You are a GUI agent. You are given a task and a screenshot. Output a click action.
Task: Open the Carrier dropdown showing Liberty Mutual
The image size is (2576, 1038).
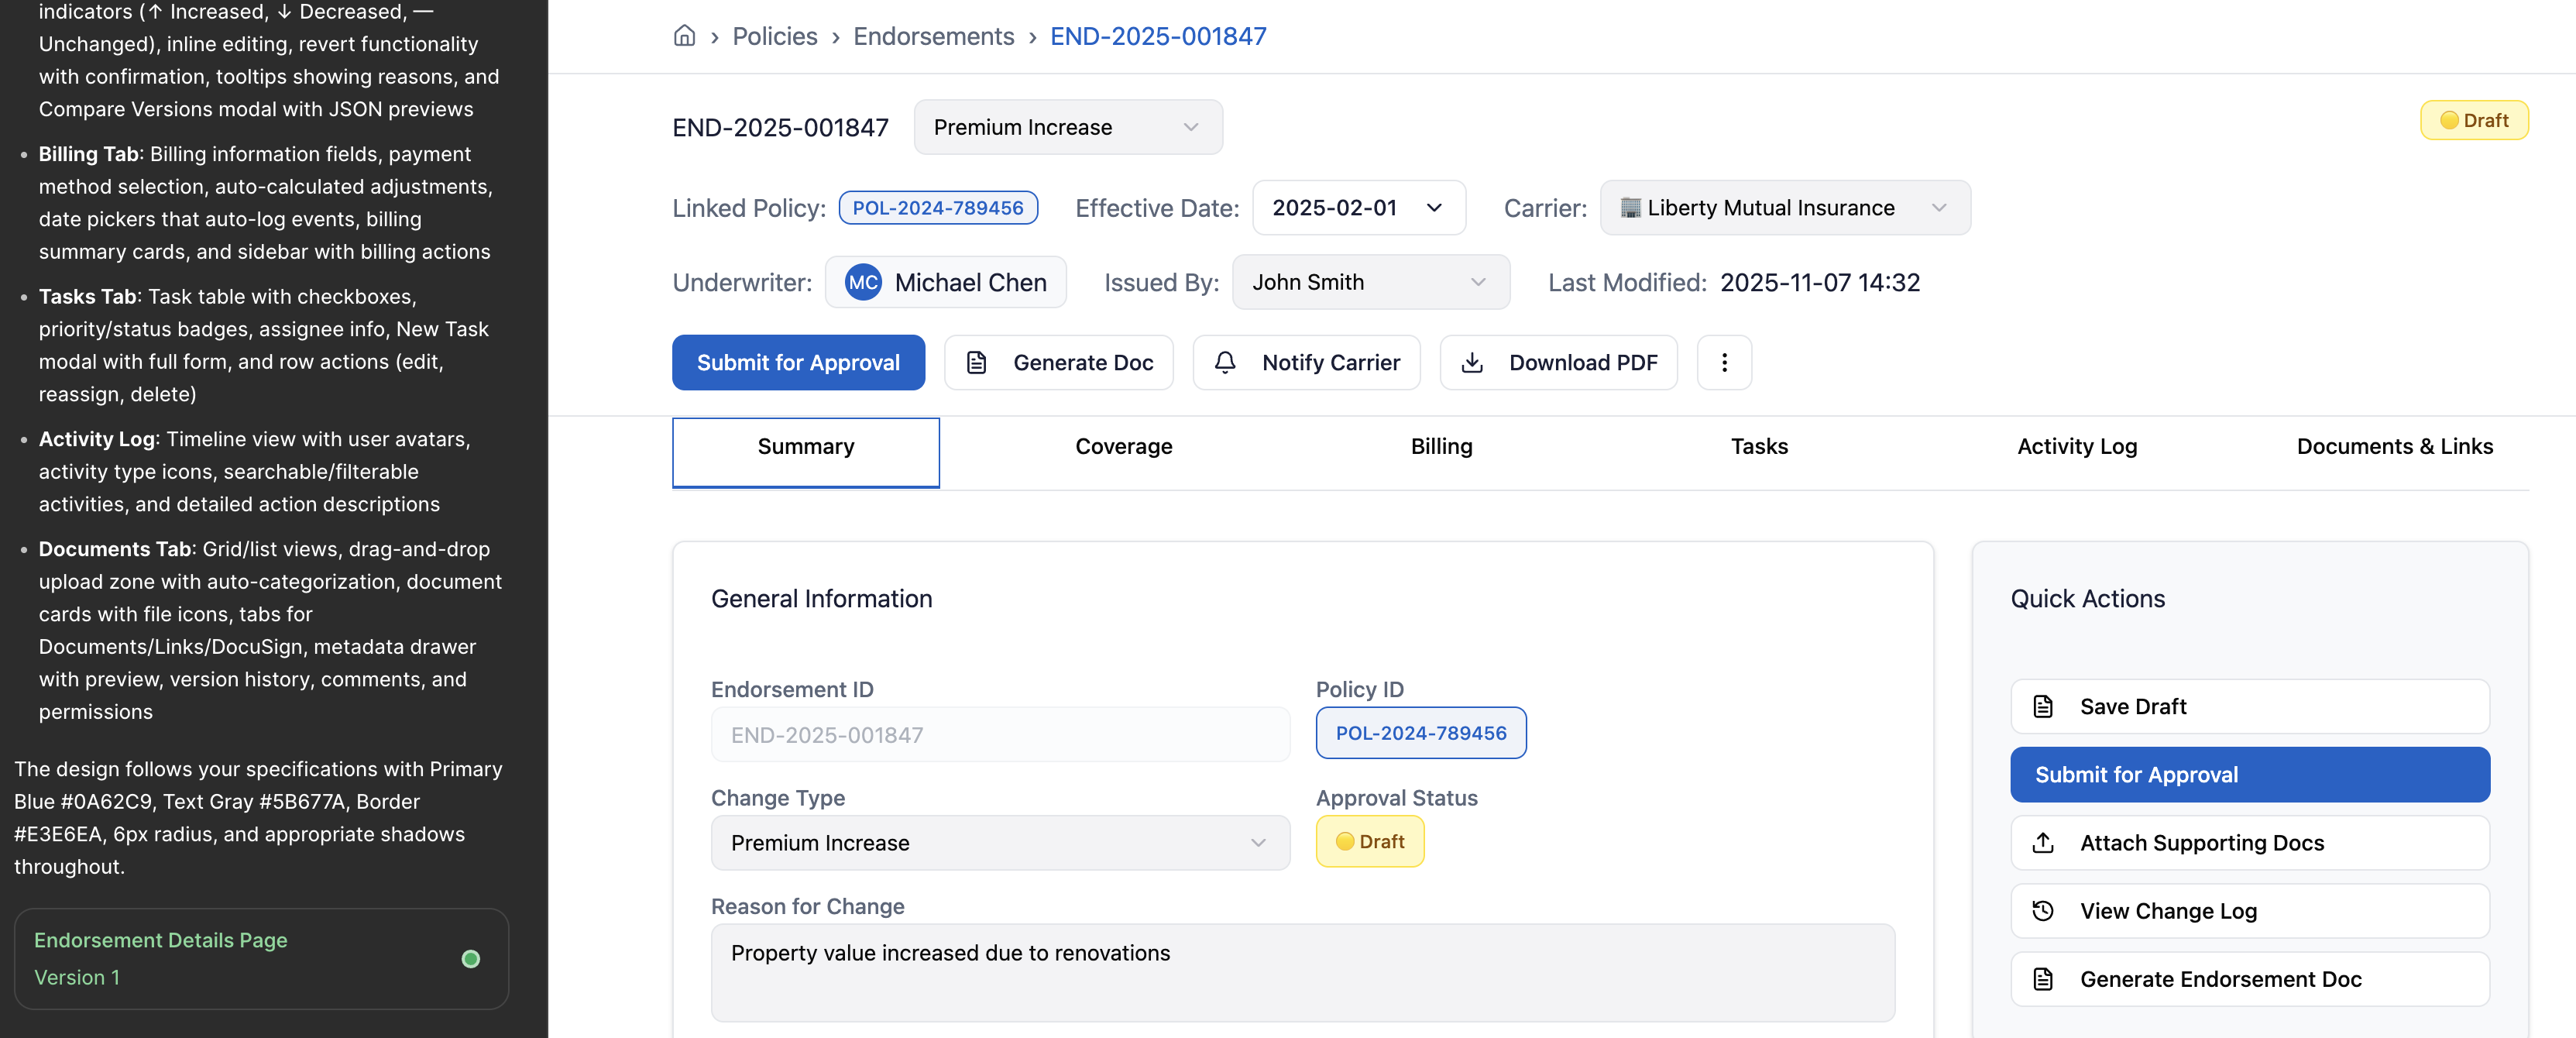coord(1785,208)
